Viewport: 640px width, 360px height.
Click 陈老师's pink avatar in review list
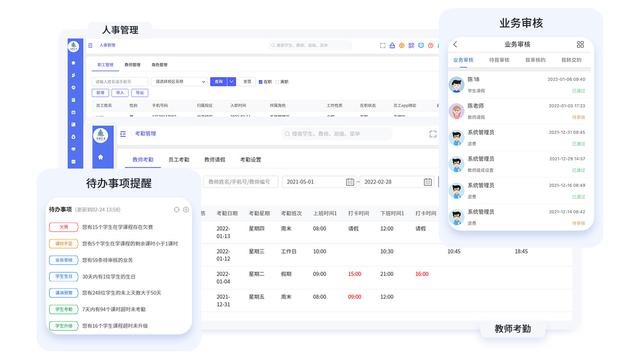point(456,111)
